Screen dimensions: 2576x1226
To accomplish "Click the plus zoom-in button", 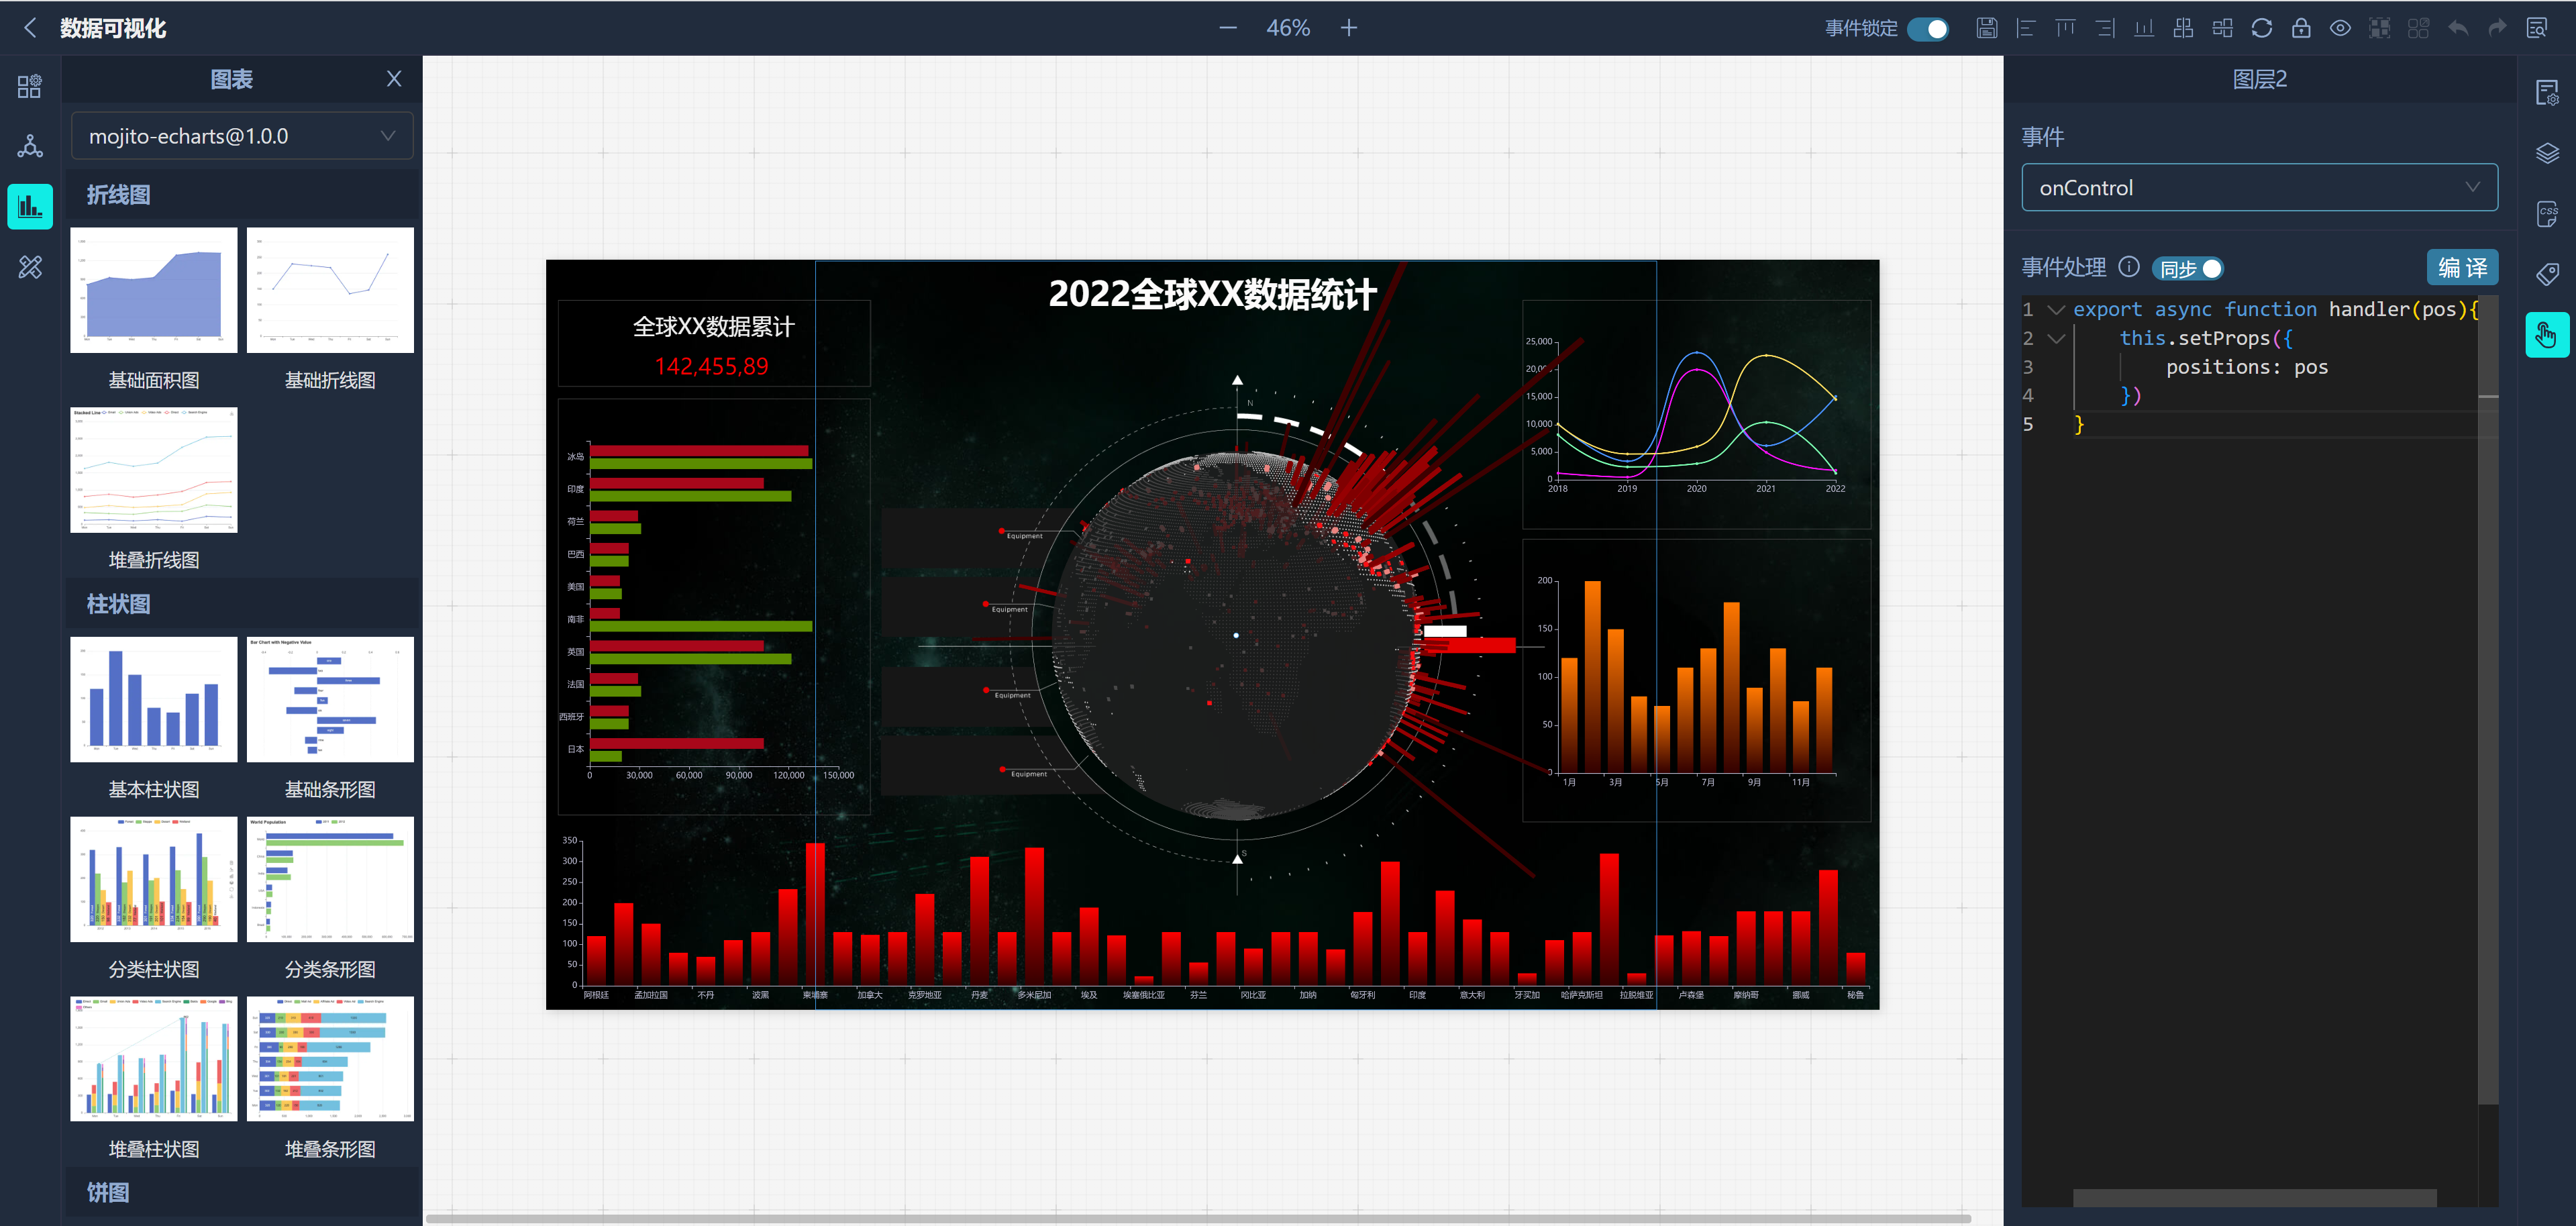I will click(1348, 28).
